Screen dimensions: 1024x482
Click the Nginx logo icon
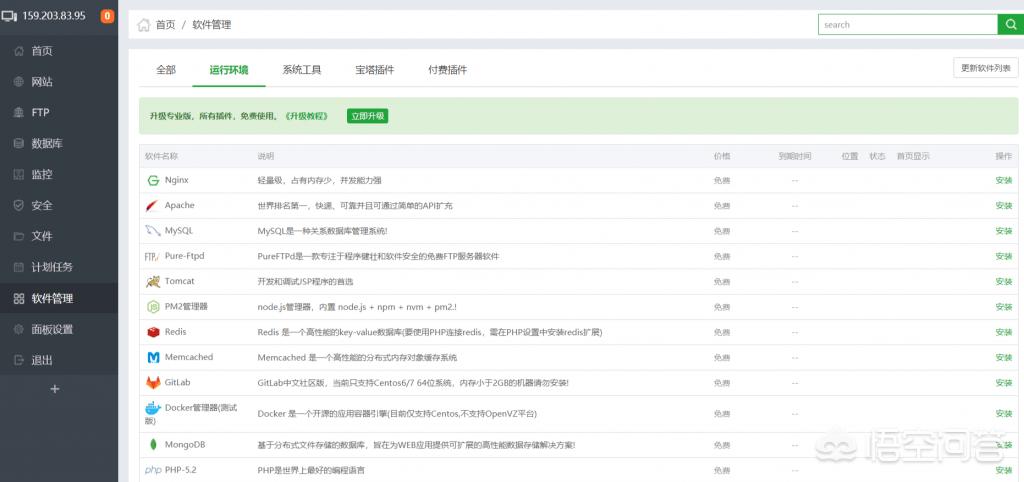click(x=153, y=181)
